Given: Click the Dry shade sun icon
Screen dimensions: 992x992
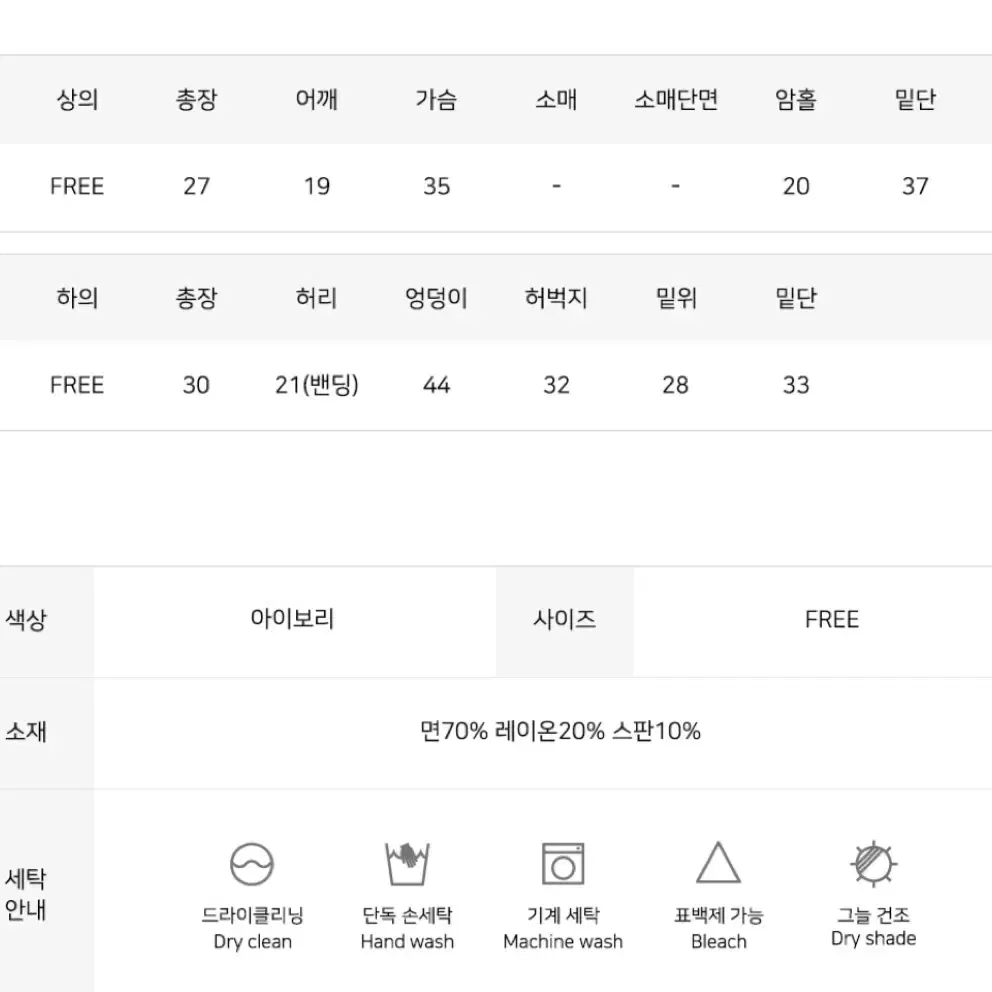Looking at the screenshot, I should pos(873,863).
